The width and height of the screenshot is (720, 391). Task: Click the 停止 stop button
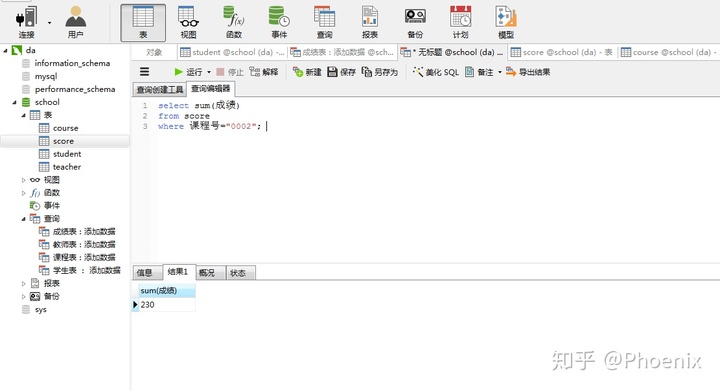230,72
